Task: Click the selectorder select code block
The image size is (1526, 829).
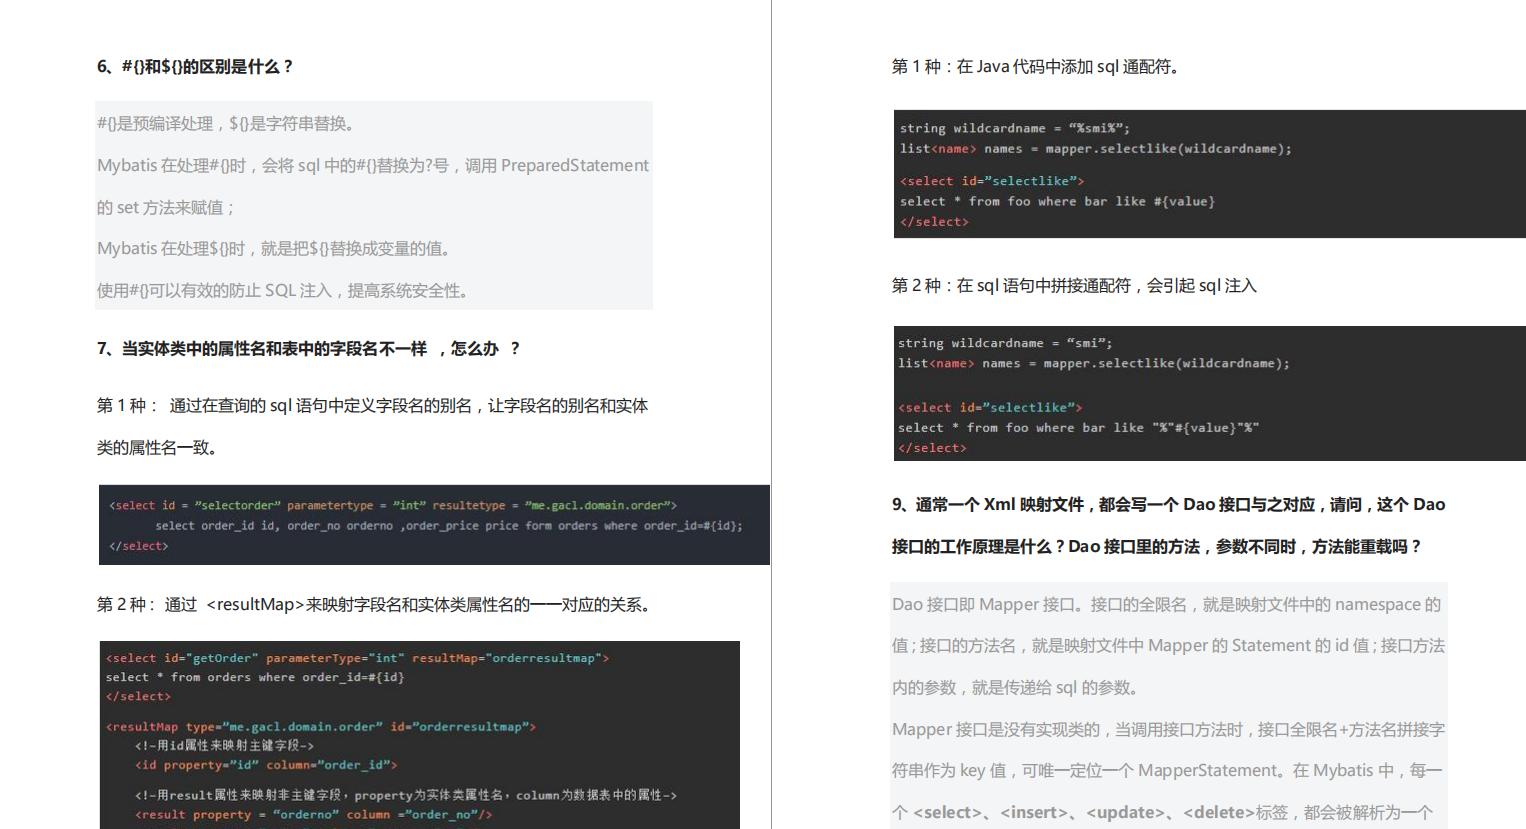Action: (x=434, y=525)
